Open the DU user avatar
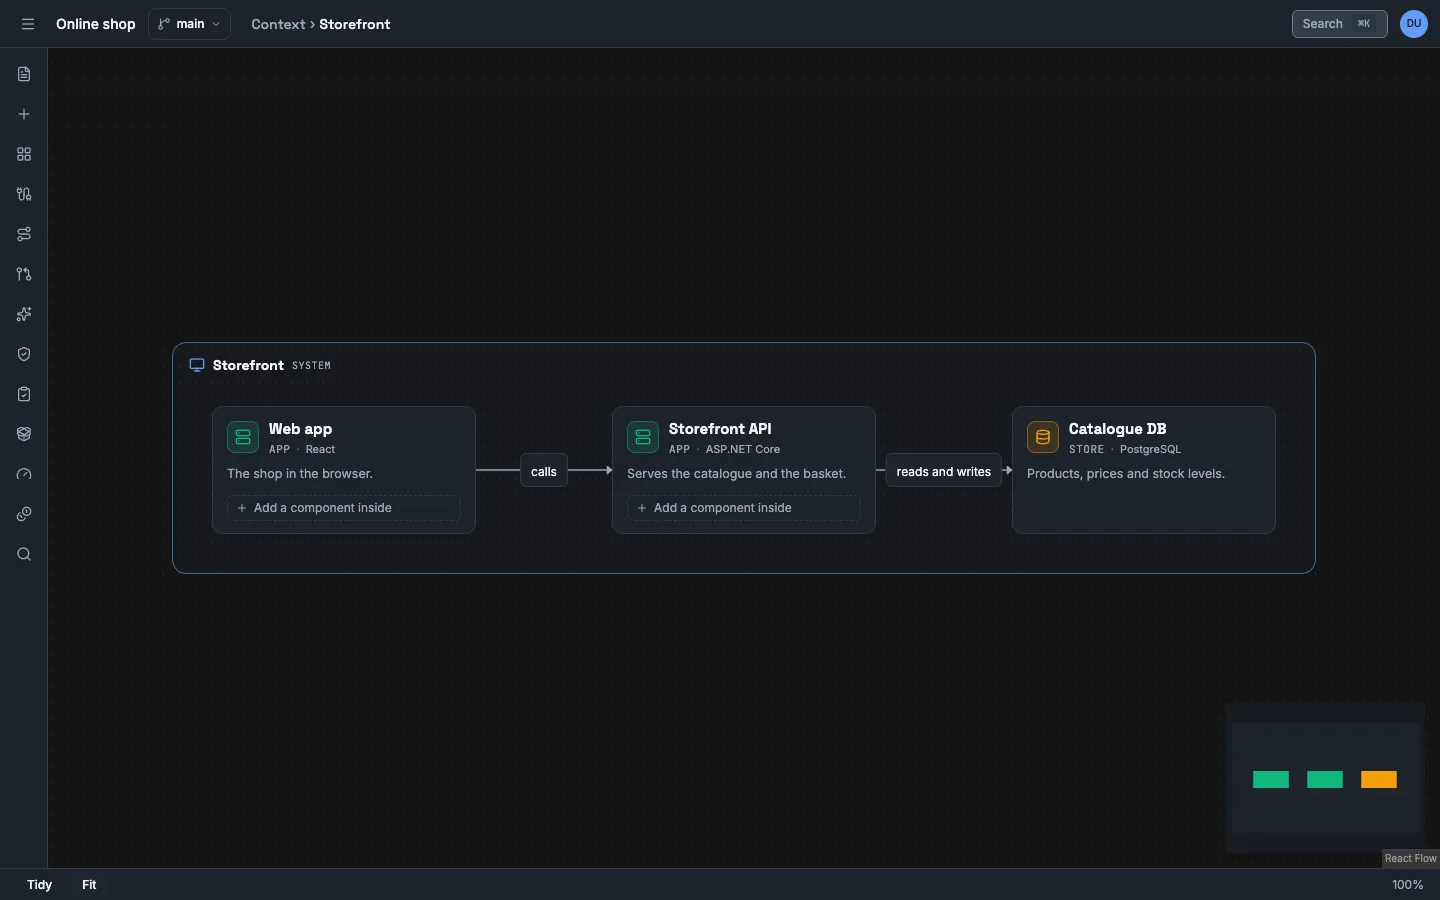Screen dimensions: 1440x900 click(x=1414, y=24)
